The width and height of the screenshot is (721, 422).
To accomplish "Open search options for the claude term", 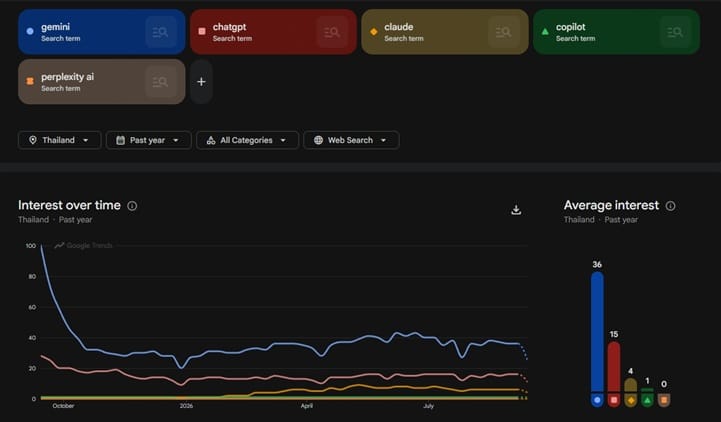I will click(504, 32).
